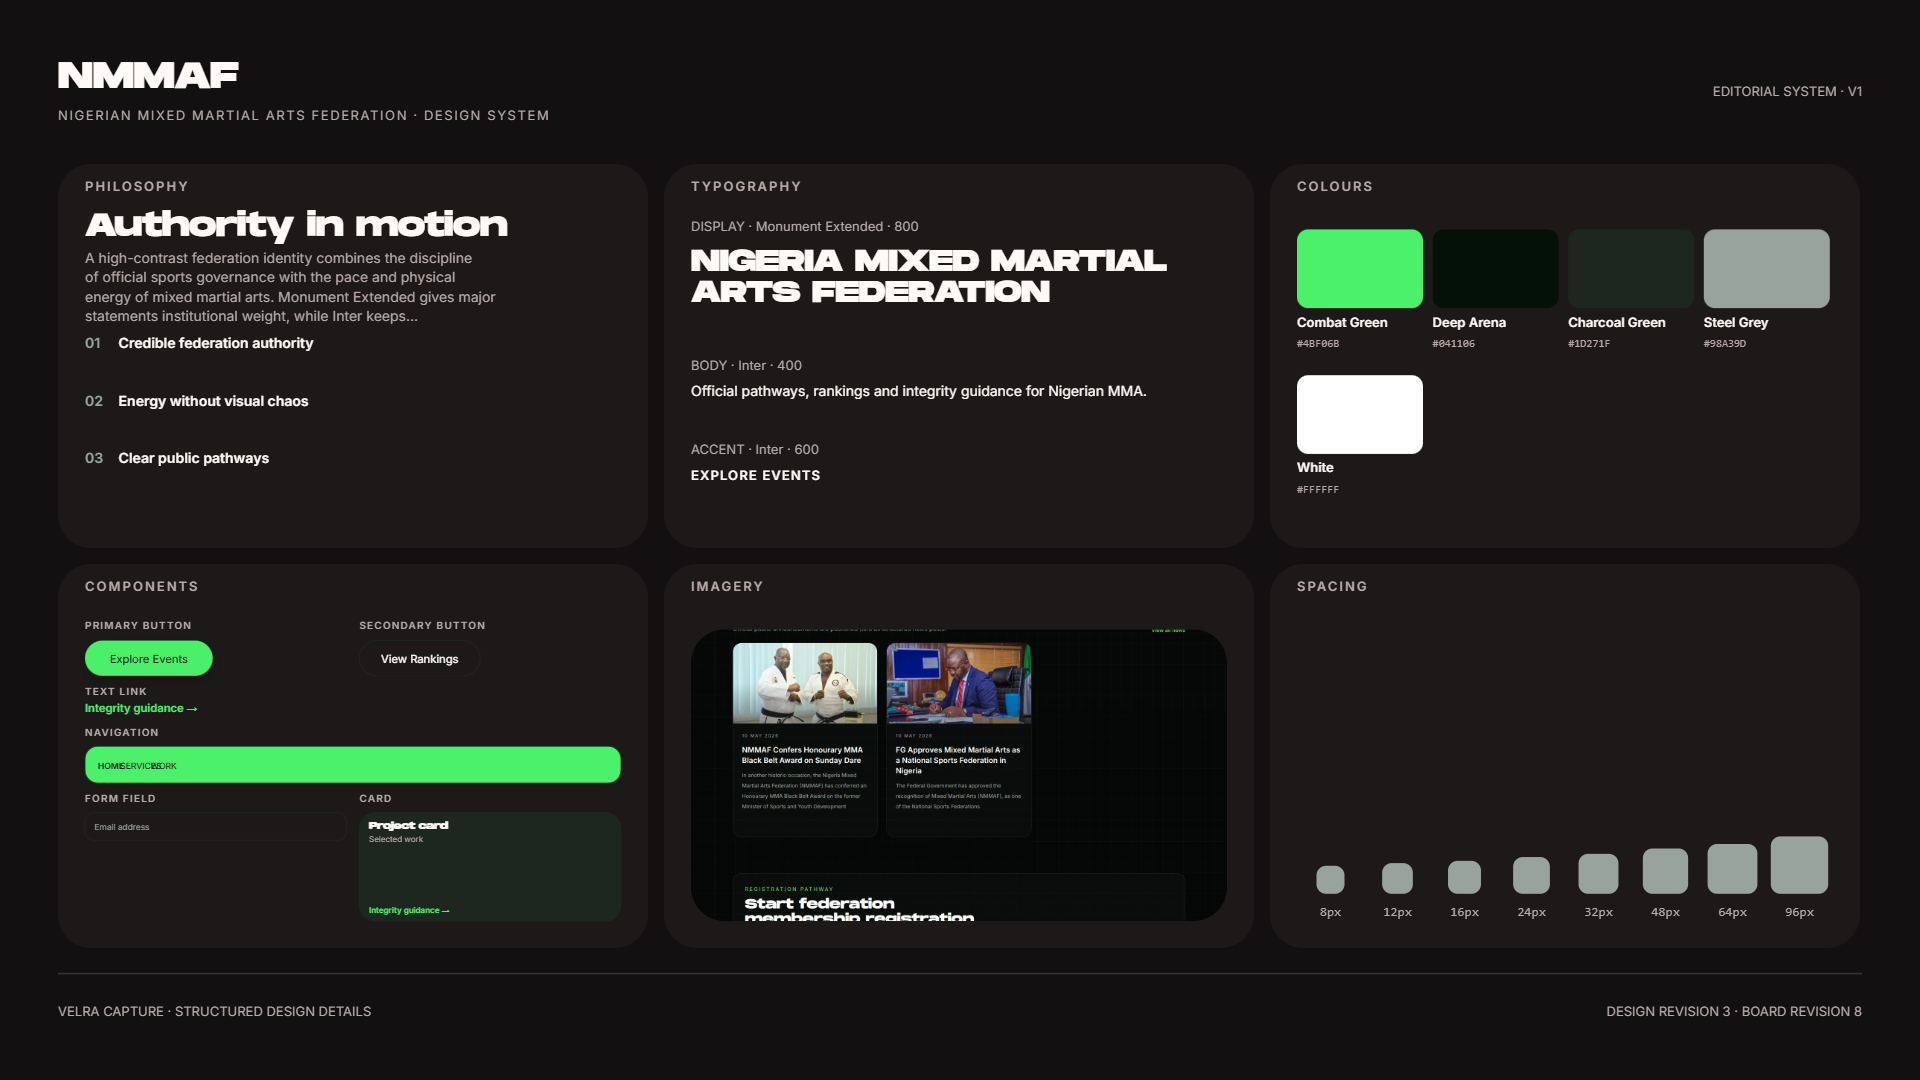1920x1080 pixels.
Task: Select the #4BF06B hex code
Action: click(1318, 344)
